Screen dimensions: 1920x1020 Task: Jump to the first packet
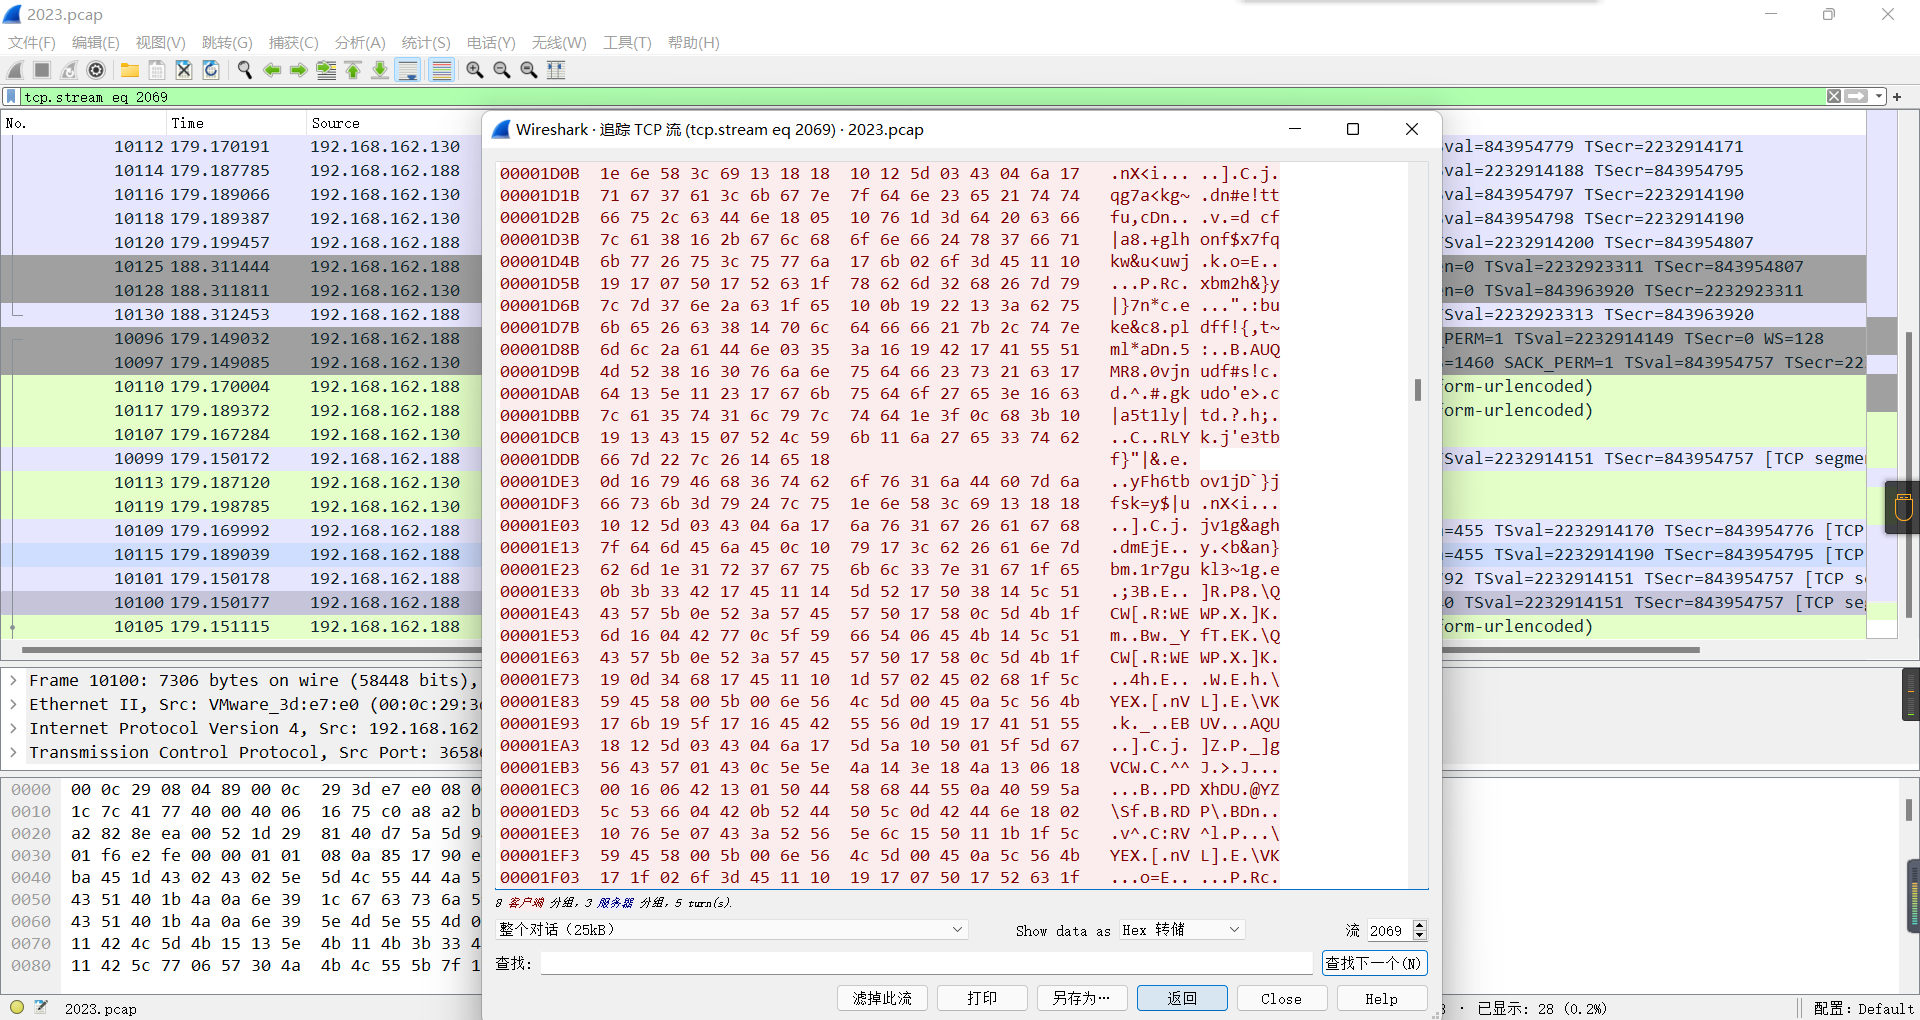tap(353, 70)
